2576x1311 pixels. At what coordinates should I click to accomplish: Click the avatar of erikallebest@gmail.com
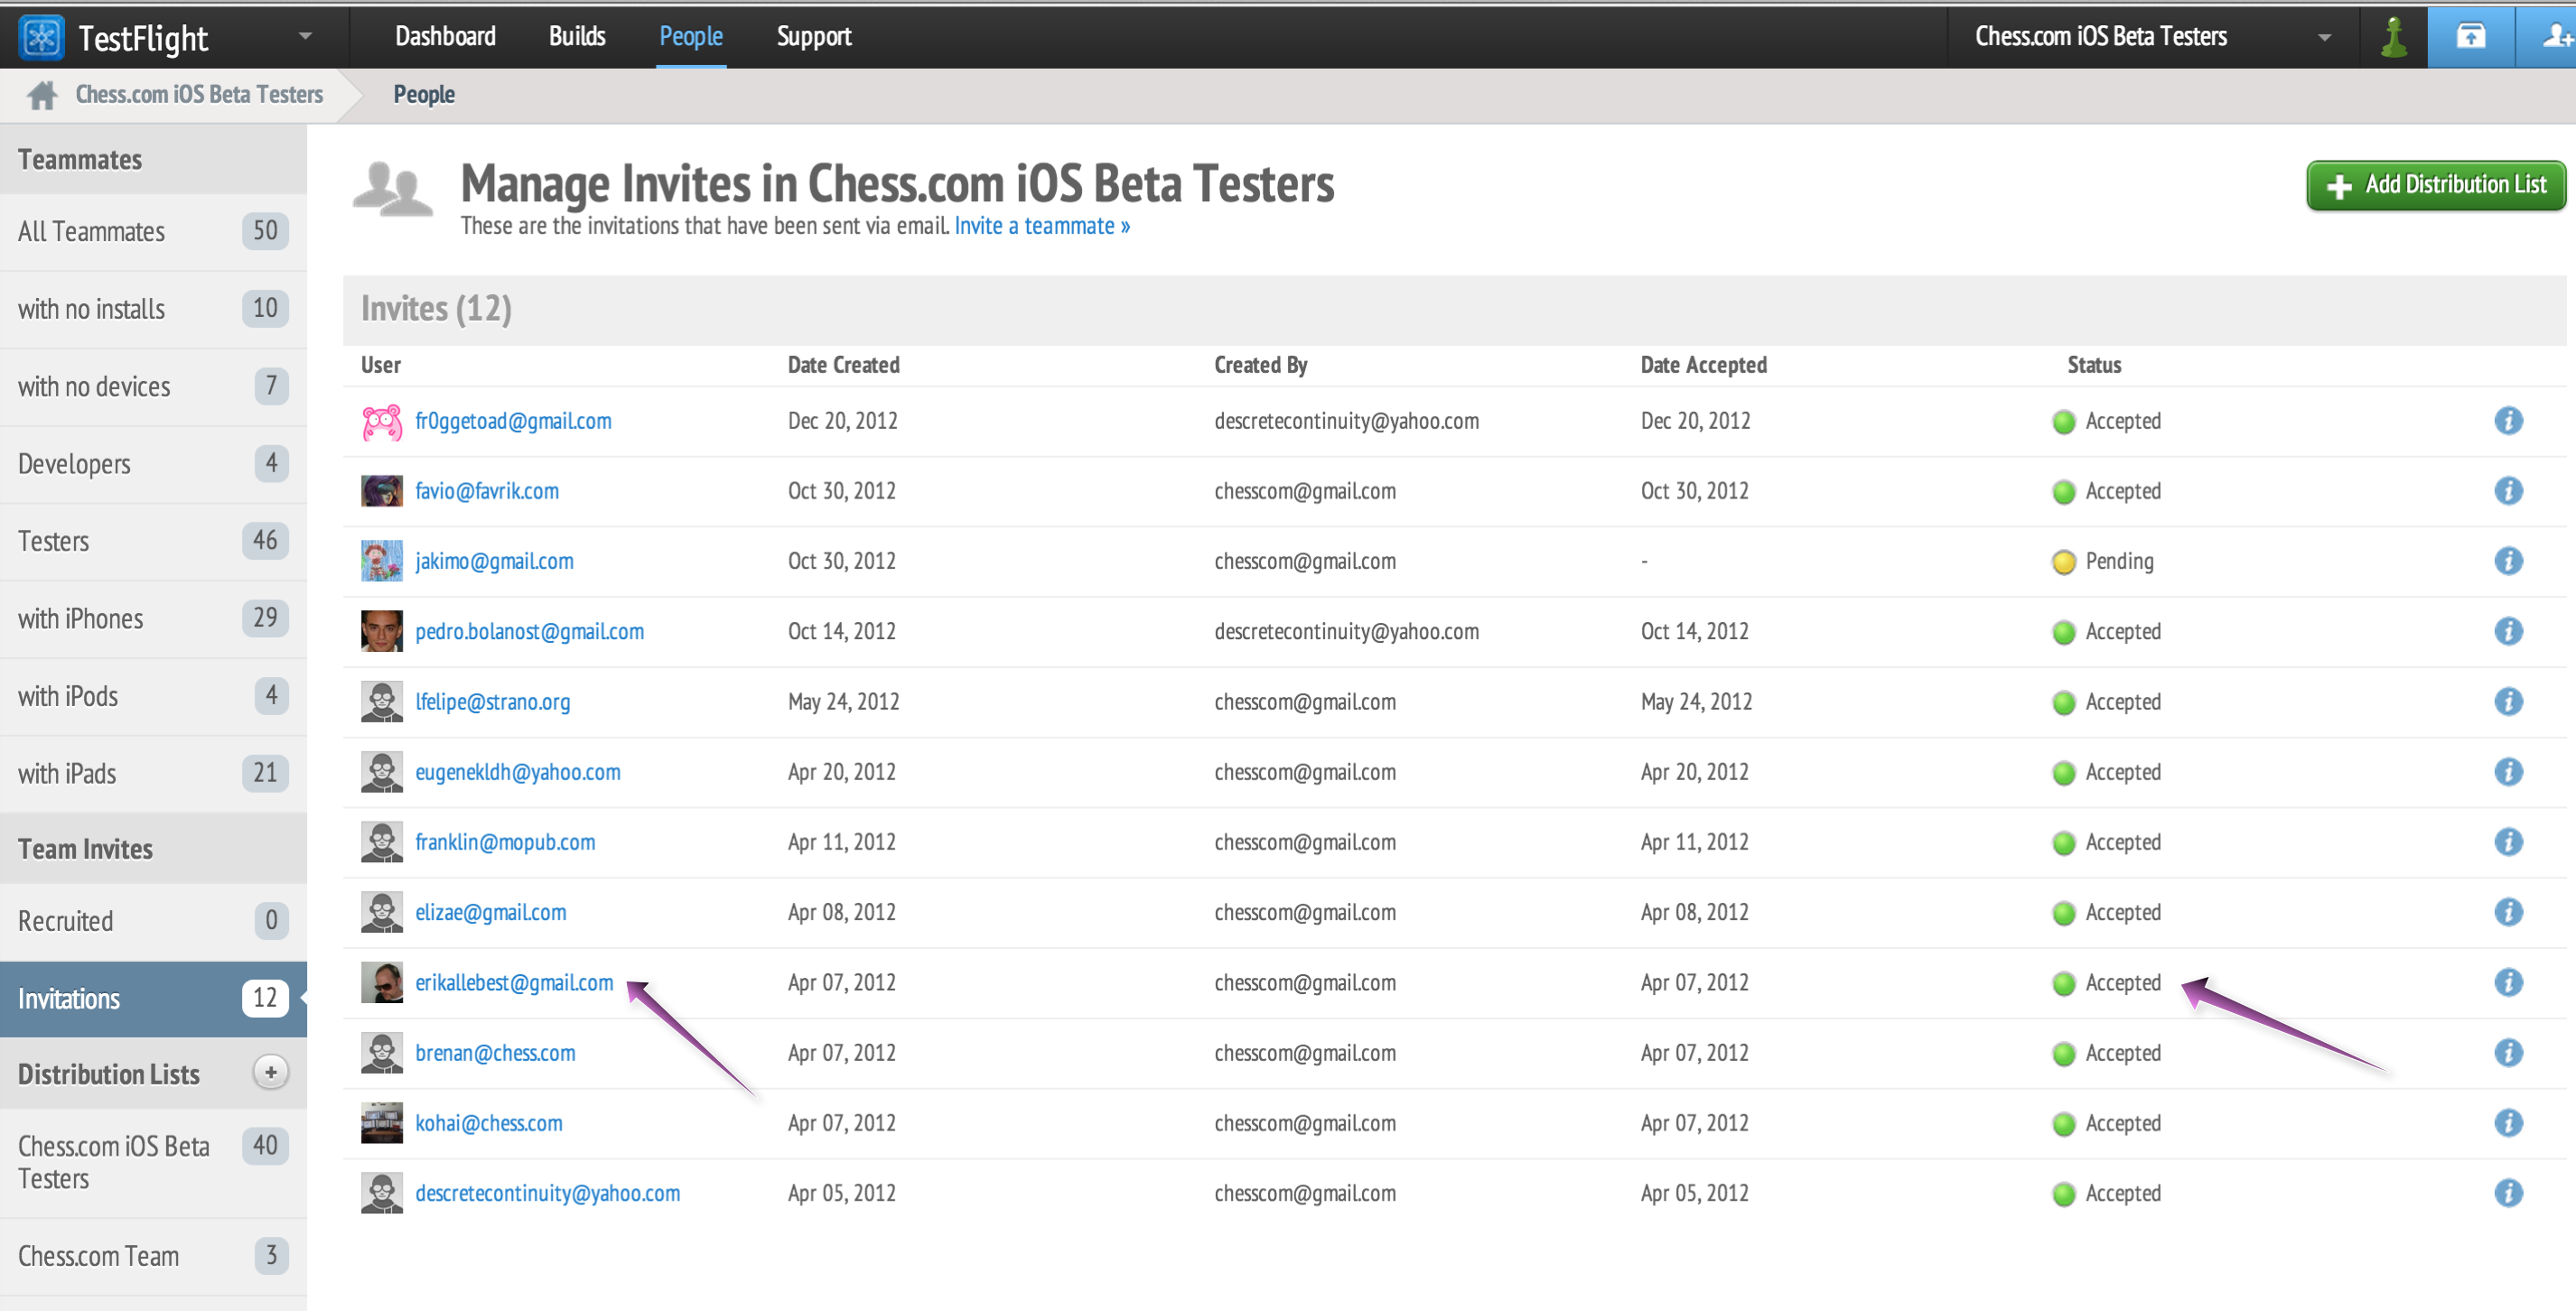coord(382,983)
